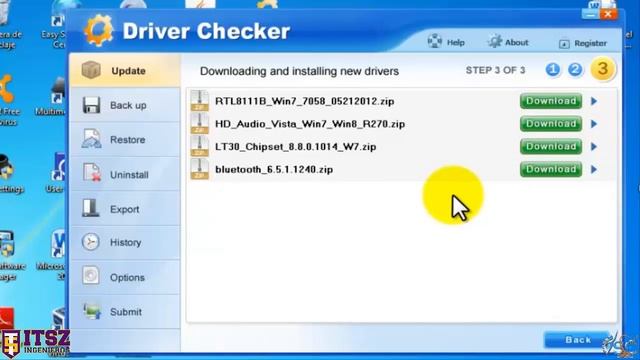Image resolution: width=640 pixels, height=360 pixels.
Task: Open the Export section
Action: [124, 209]
